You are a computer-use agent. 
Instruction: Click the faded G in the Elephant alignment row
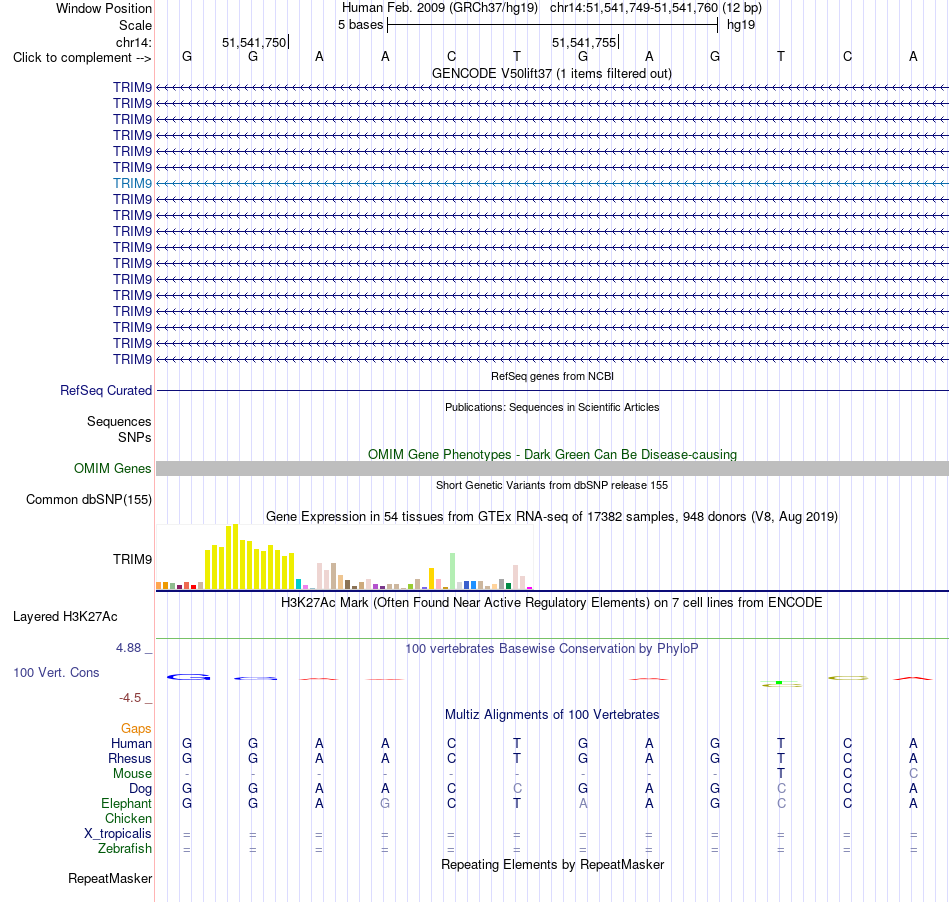click(x=385, y=803)
